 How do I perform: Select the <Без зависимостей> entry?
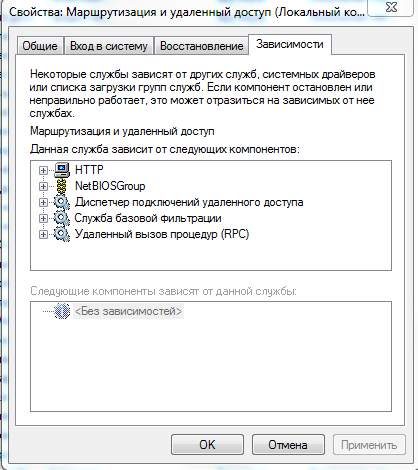(x=128, y=311)
